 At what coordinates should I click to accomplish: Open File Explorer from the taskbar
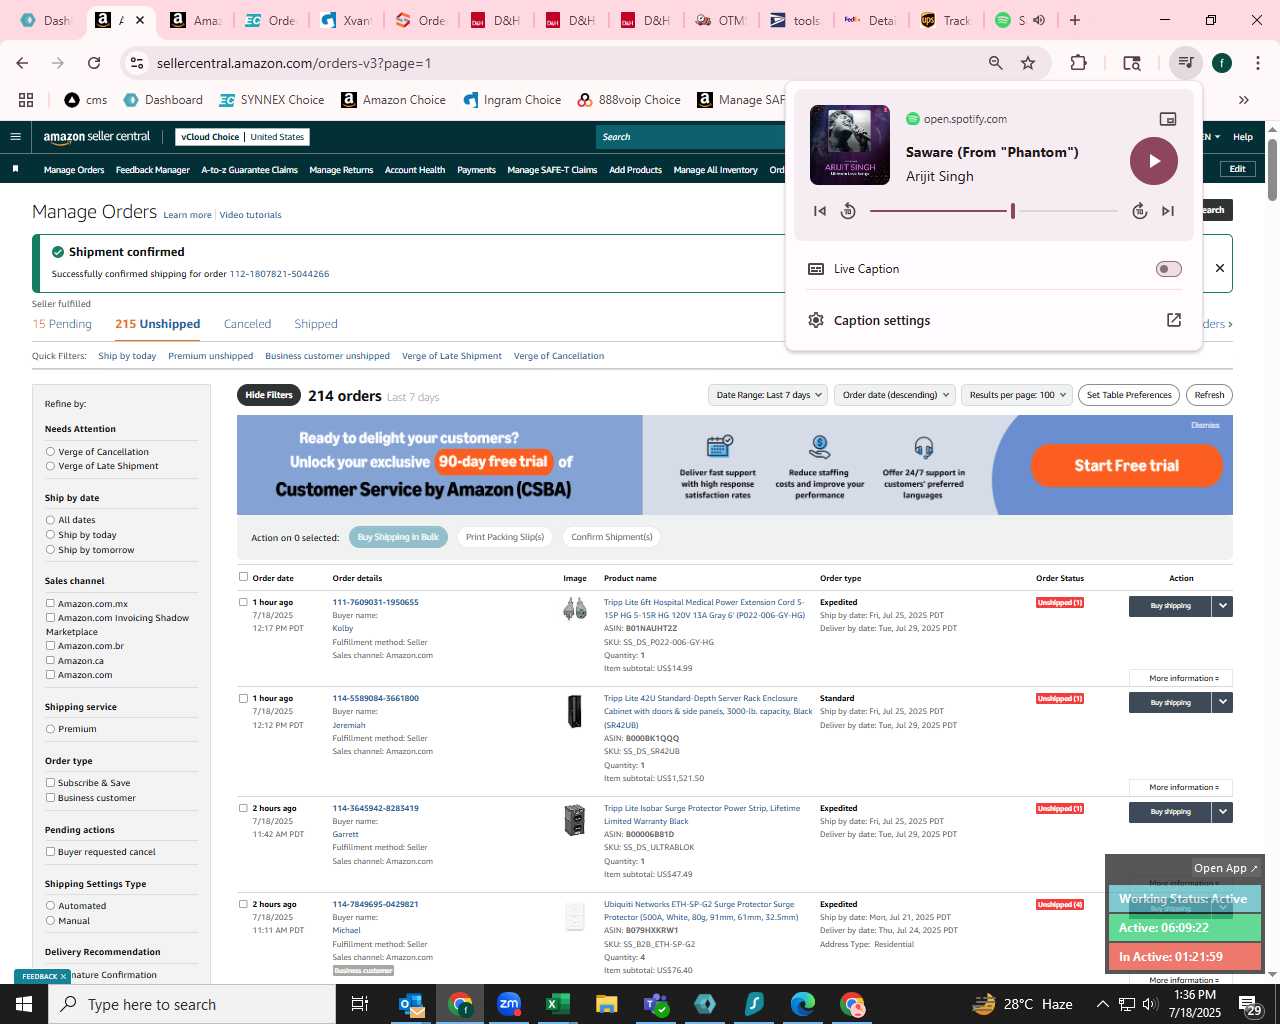(606, 1004)
